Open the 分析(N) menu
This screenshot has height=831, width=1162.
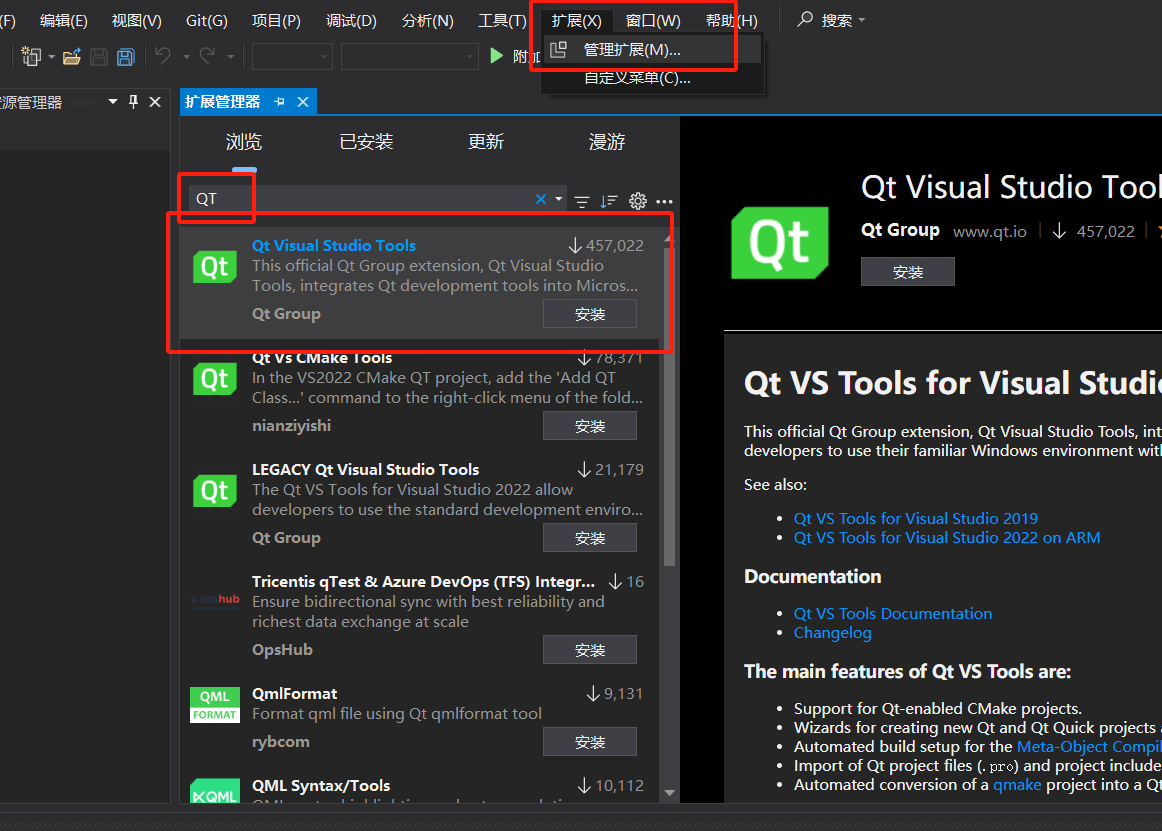point(428,20)
